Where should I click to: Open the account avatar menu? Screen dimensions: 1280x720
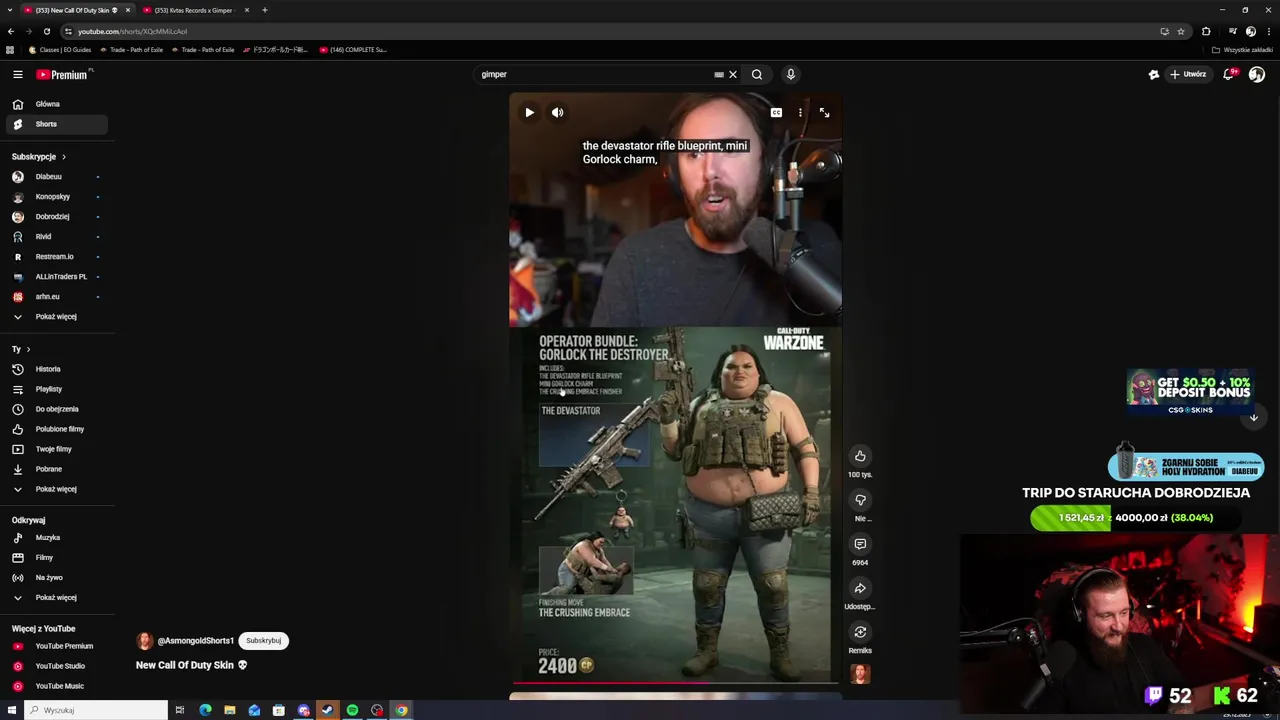point(1257,74)
